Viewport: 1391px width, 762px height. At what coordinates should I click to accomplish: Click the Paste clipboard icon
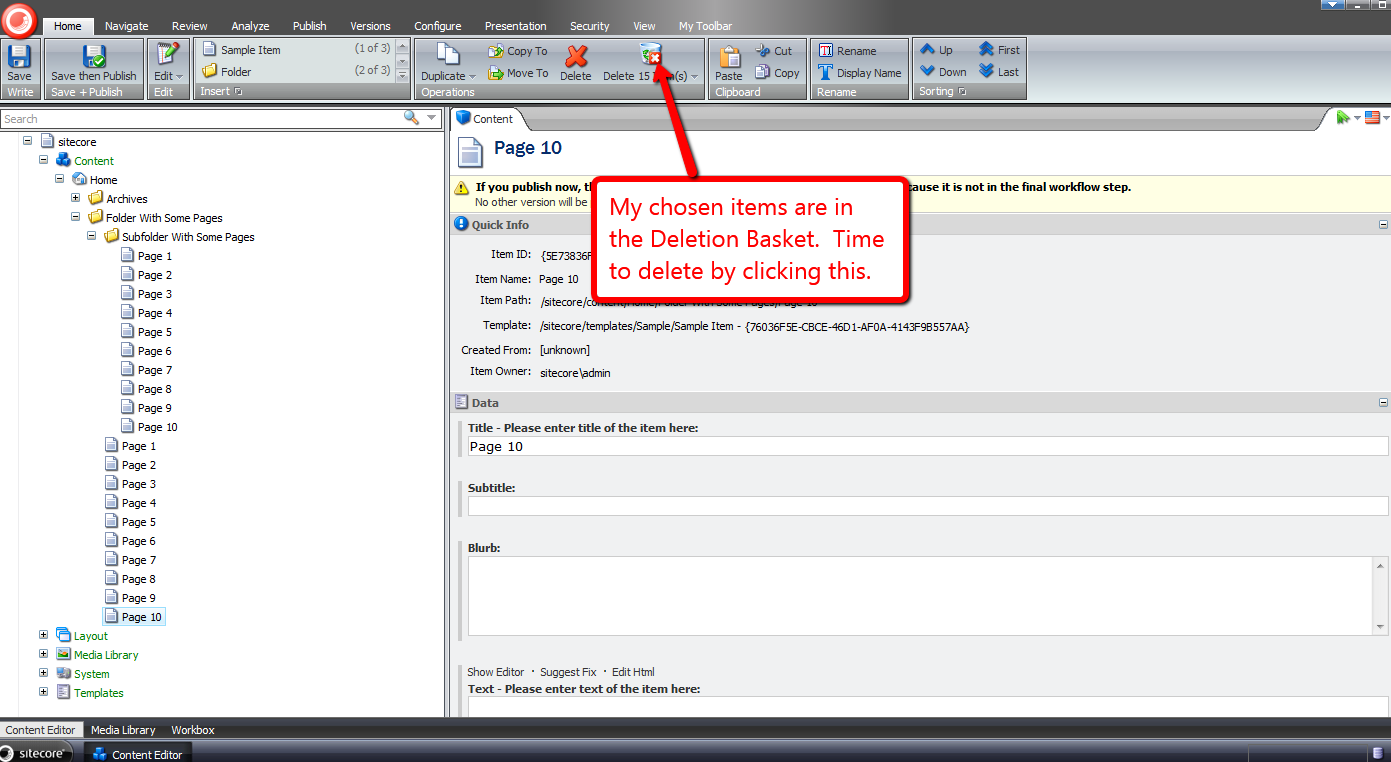click(x=729, y=58)
